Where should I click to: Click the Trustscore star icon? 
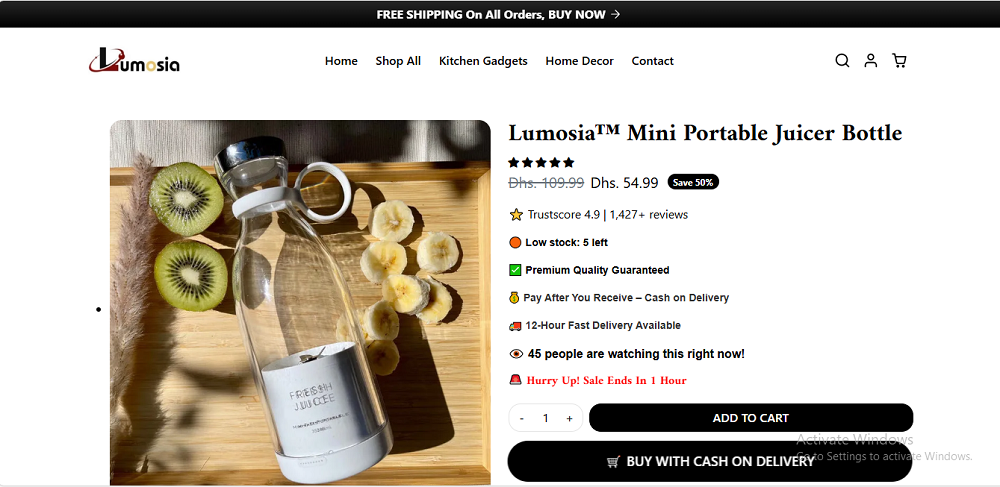(x=516, y=215)
